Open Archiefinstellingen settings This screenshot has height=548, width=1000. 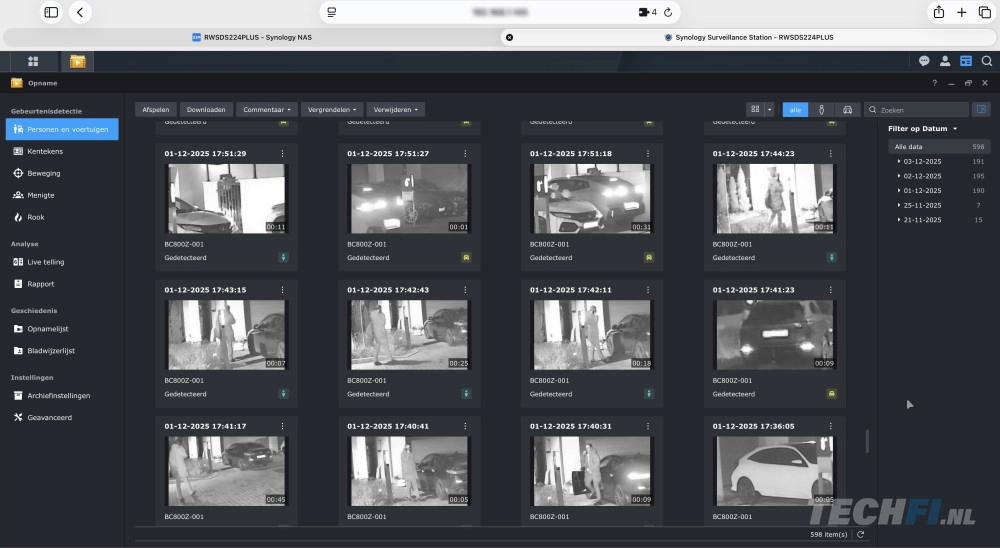62,396
